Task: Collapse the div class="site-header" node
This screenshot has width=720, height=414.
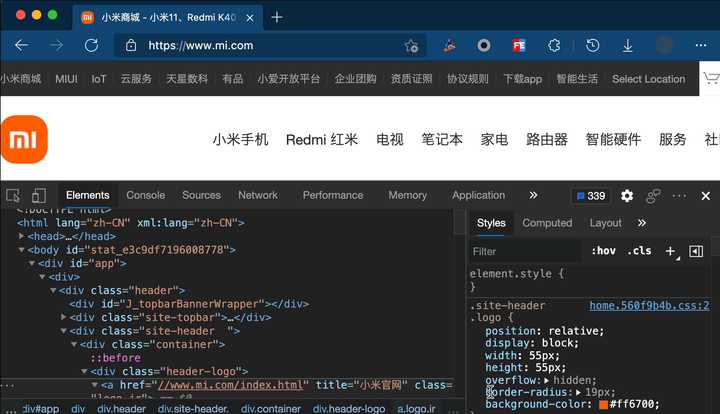Action: 63,331
